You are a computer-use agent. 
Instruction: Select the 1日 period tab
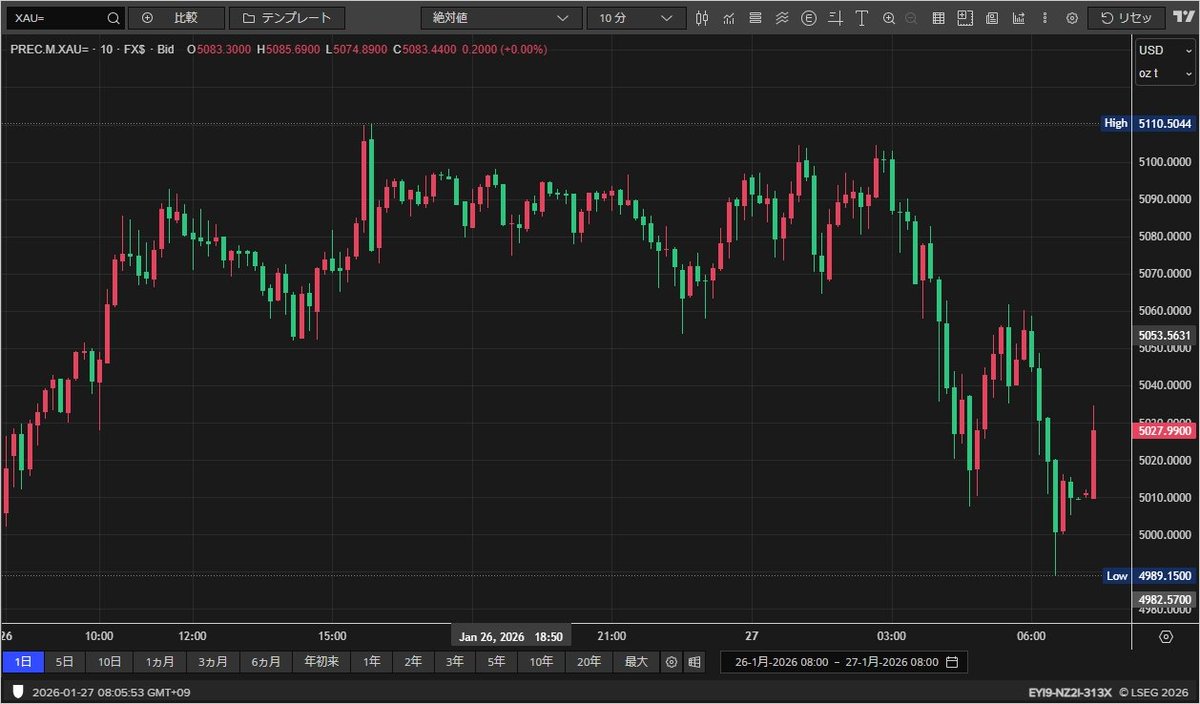coord(23,662)
